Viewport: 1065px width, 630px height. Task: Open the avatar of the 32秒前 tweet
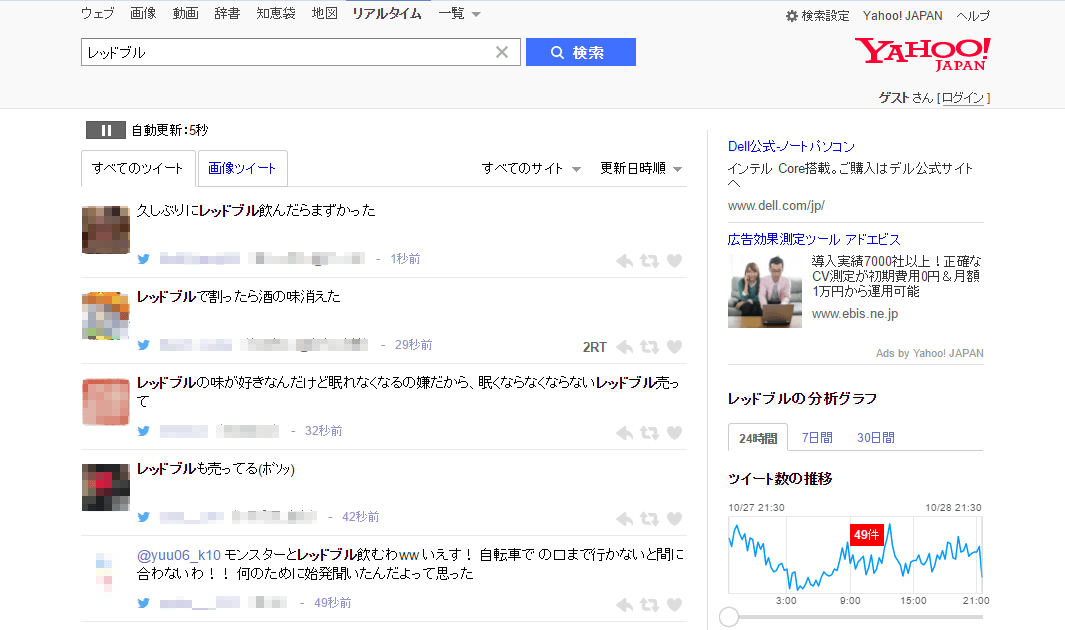[106, 402]
